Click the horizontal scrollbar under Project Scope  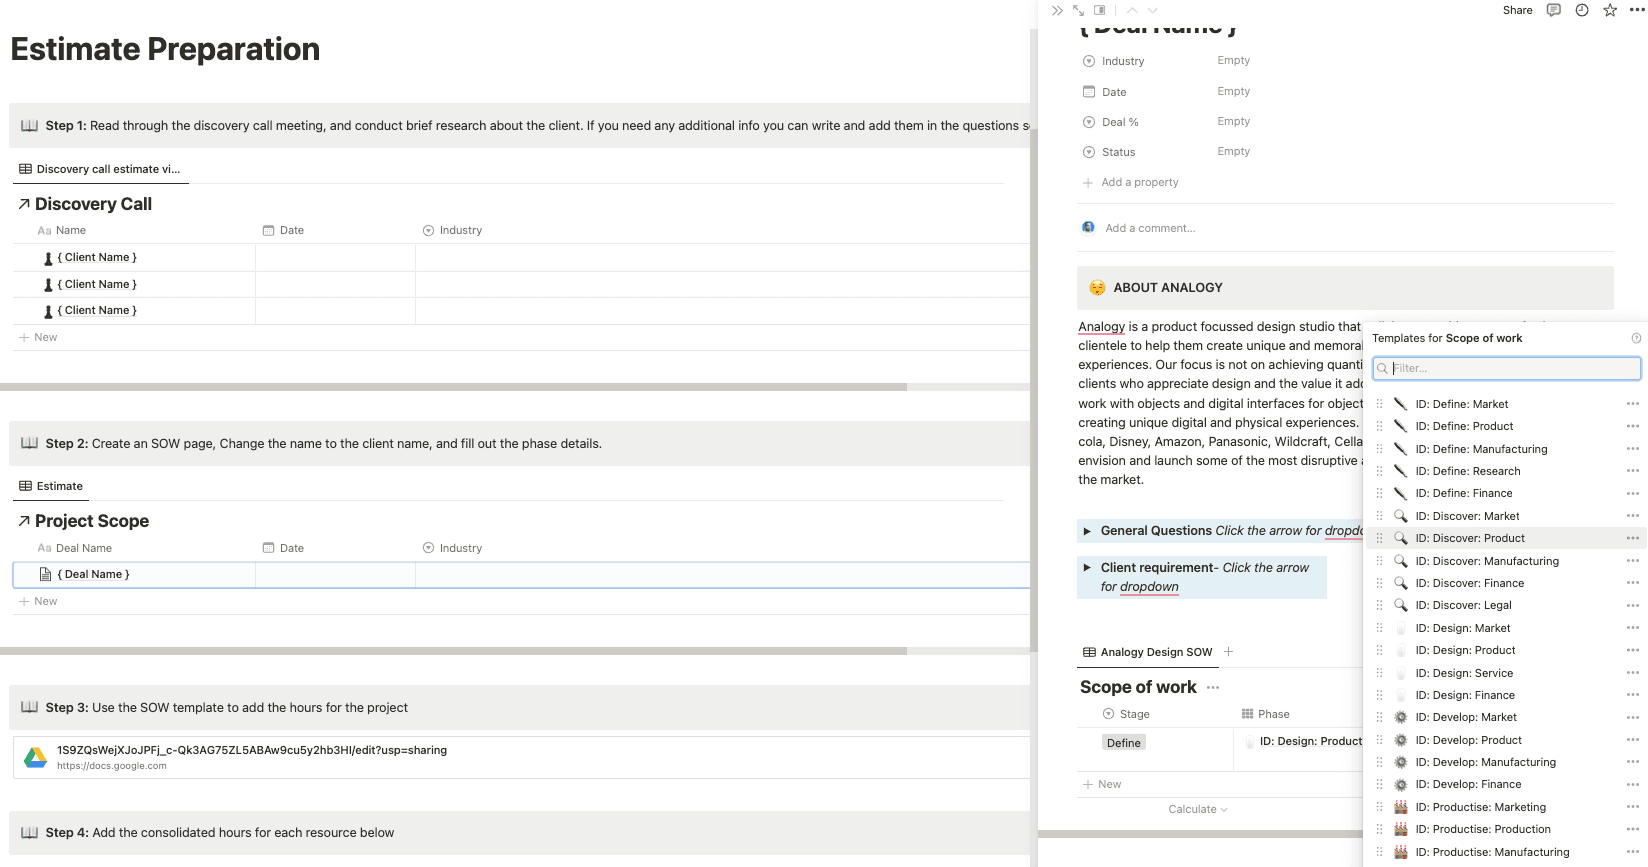453,651
